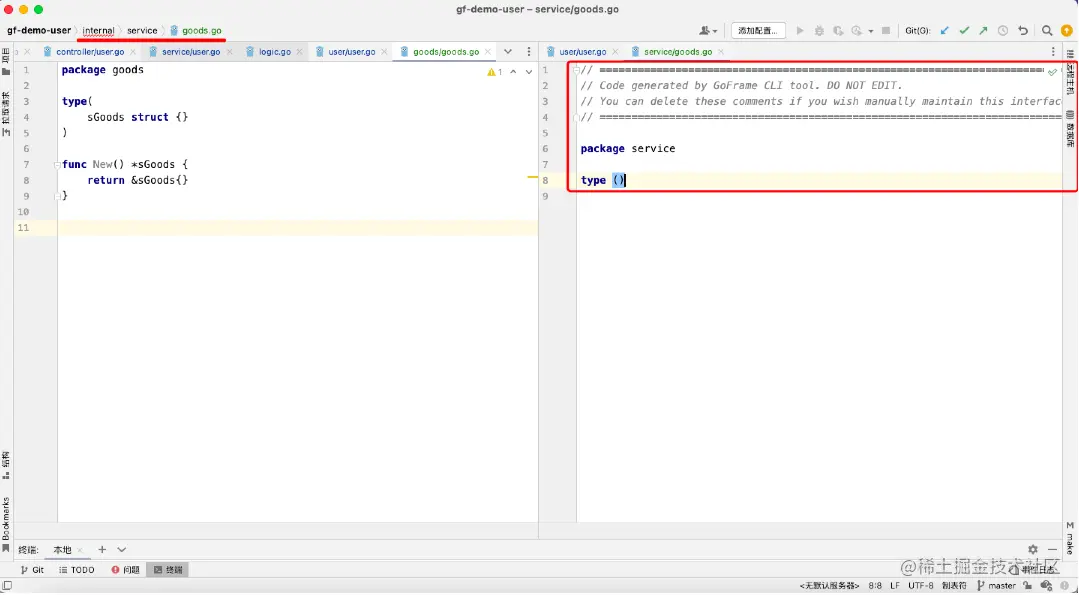Click the Stop square icon
This screenshot has height=595, width=1079.
coord(886,31)
